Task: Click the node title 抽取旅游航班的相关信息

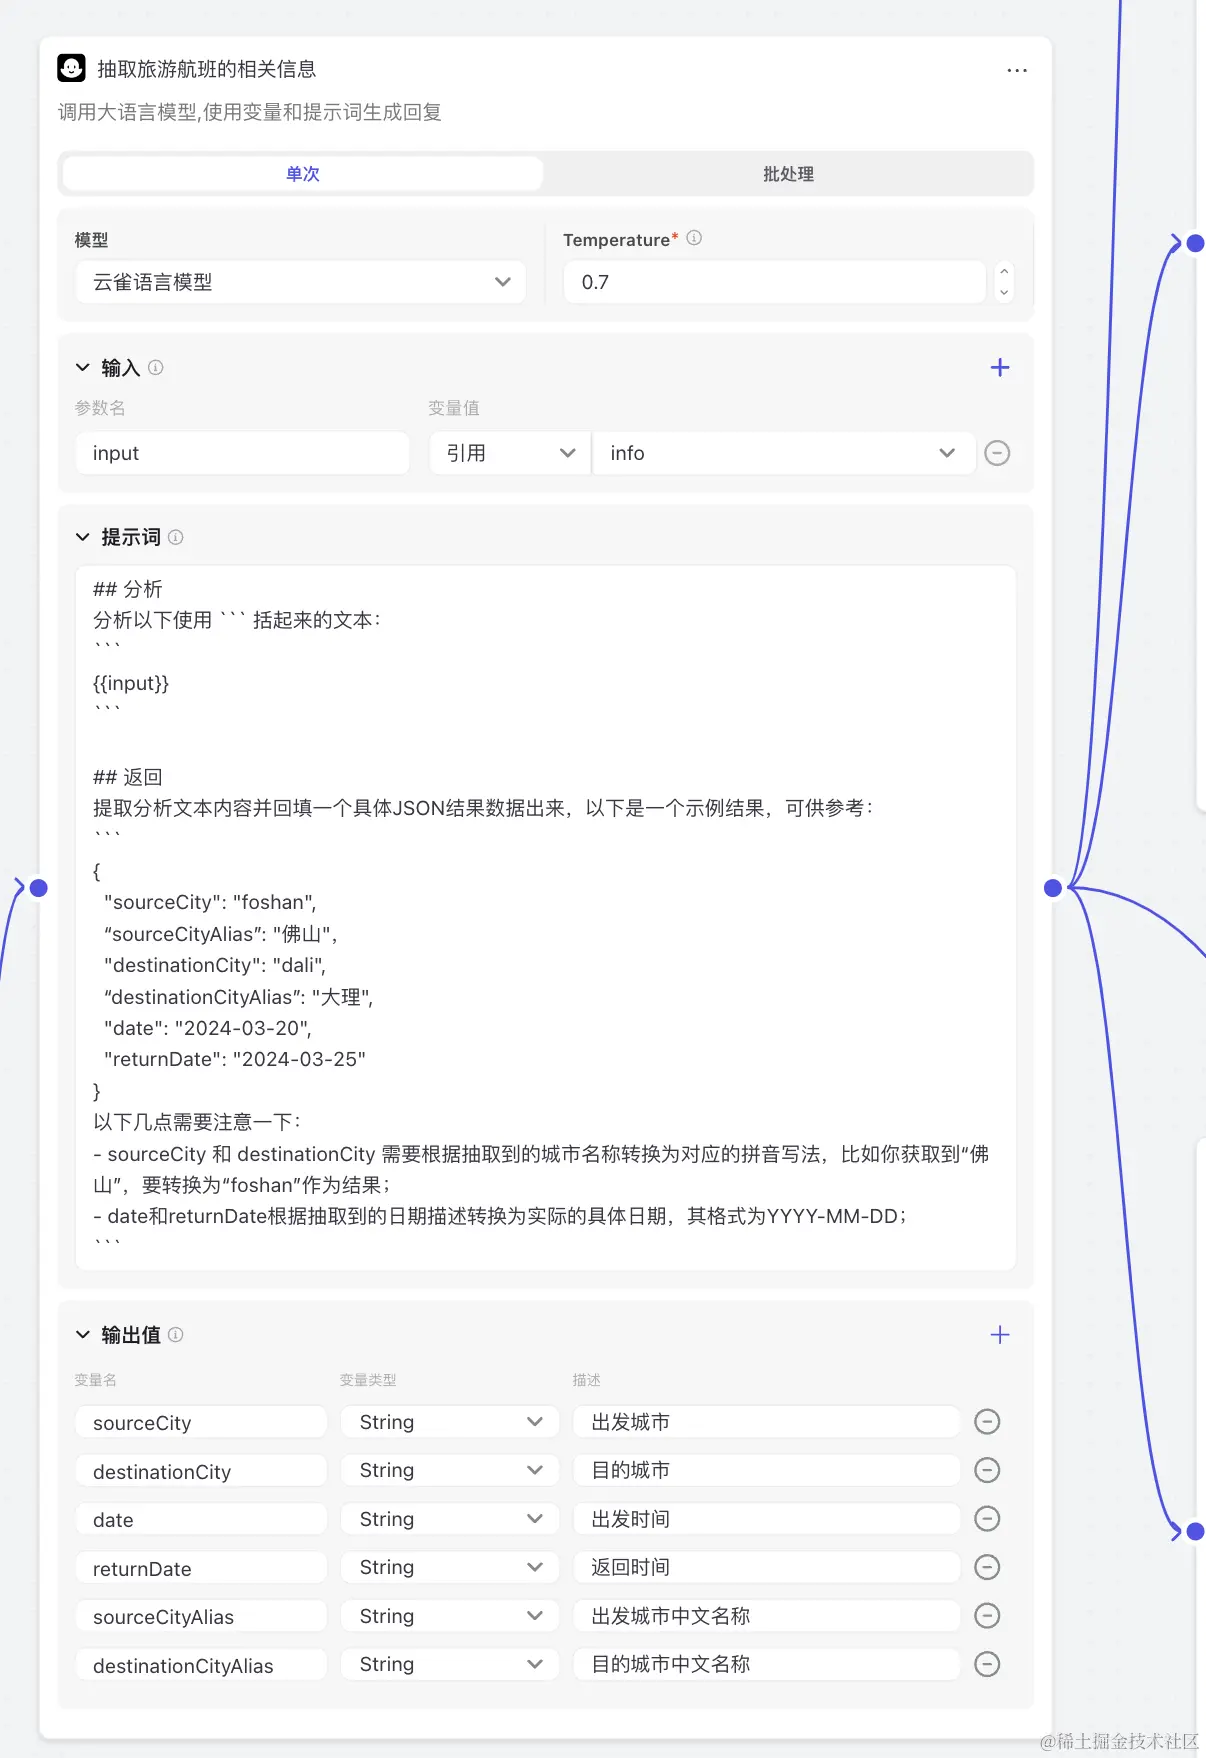Action: 207,69
